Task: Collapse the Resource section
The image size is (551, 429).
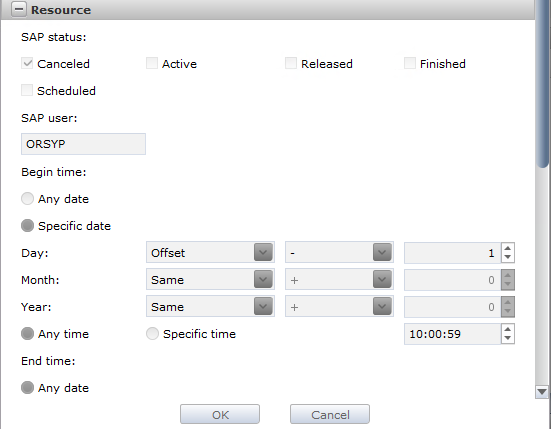Action: pyautogui.click(x=19, y=9)
